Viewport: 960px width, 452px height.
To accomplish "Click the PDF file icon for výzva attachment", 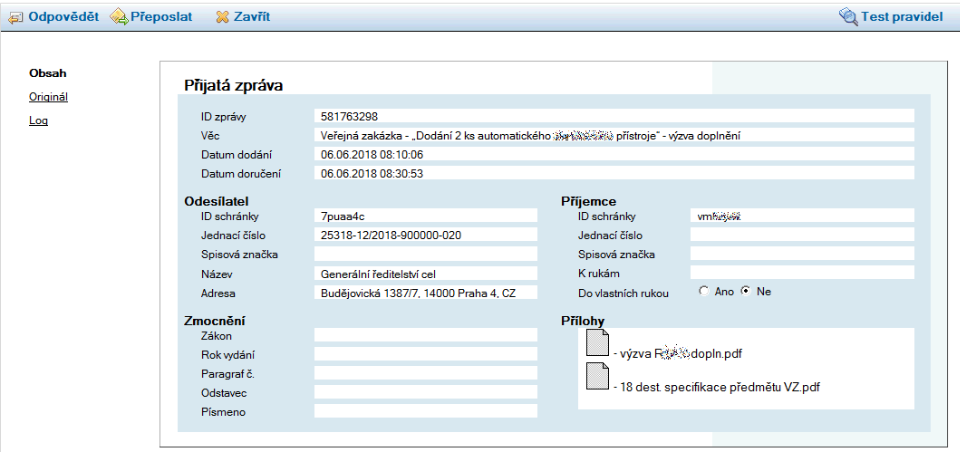I will 597,345.
